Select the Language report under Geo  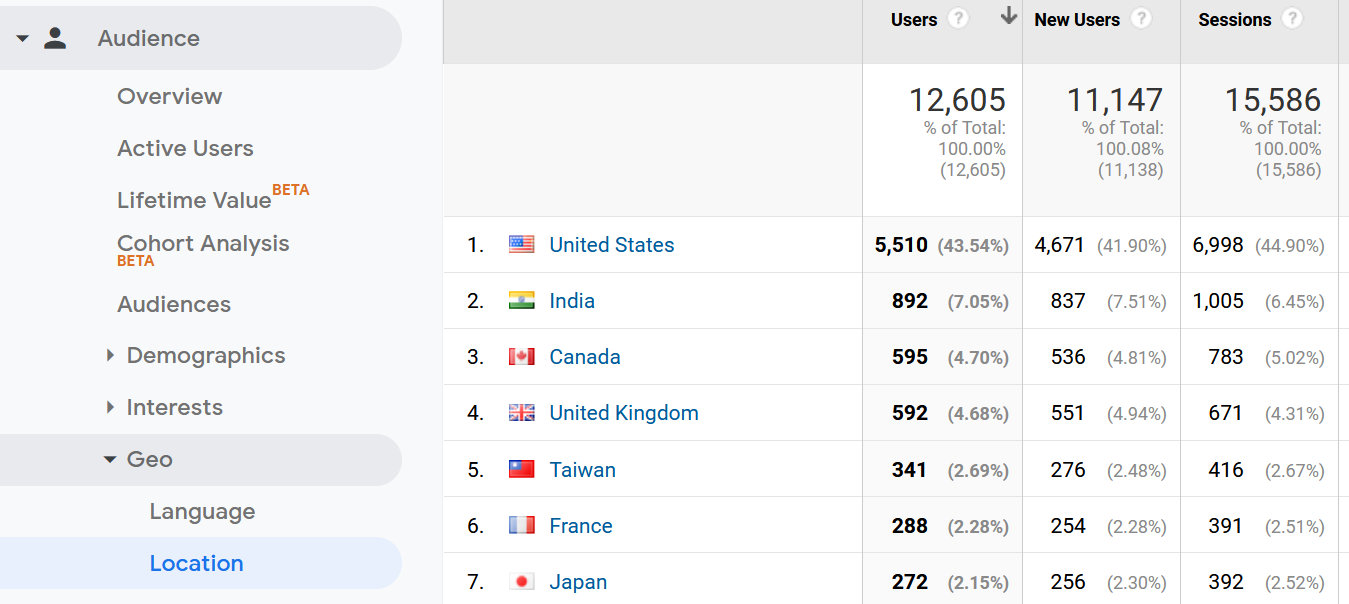tap(202, 512)
